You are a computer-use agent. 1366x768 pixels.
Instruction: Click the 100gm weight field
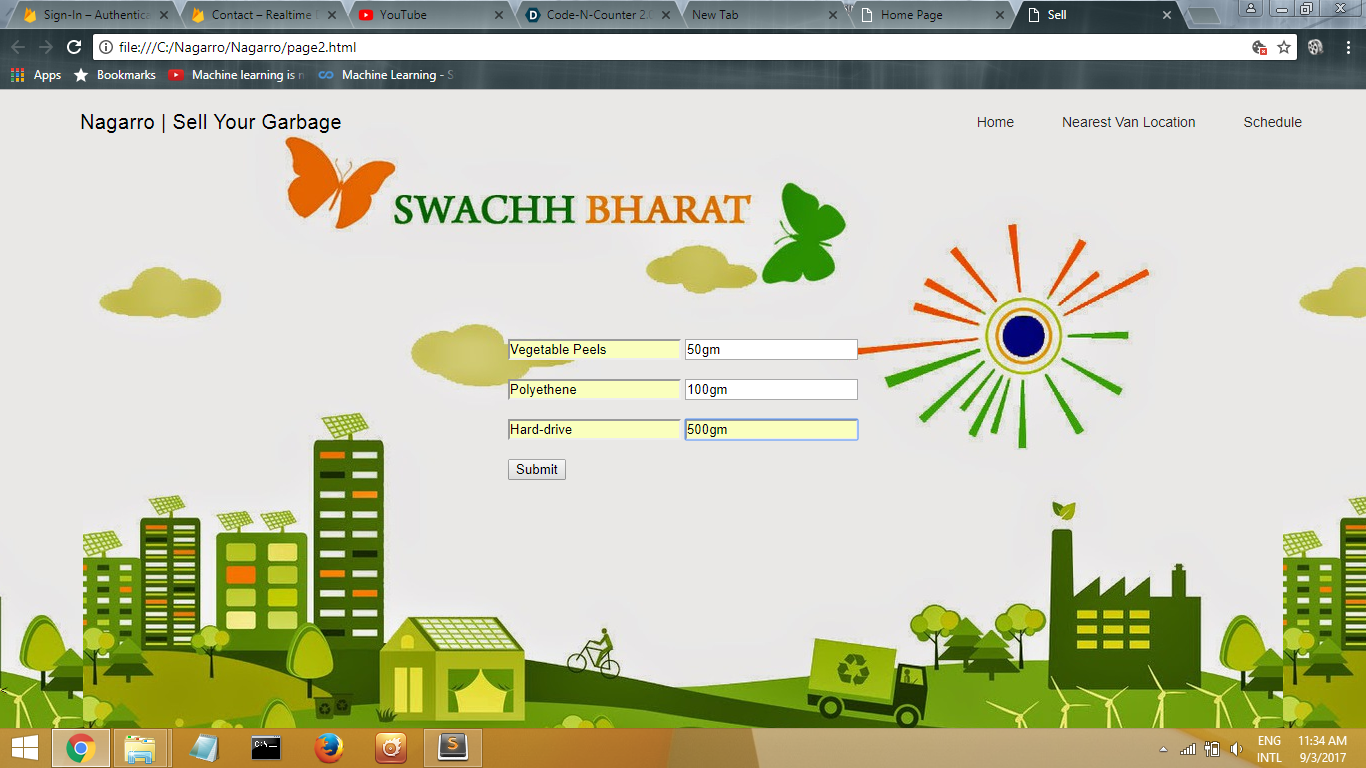pyautogui.click(x=771, y=389)
